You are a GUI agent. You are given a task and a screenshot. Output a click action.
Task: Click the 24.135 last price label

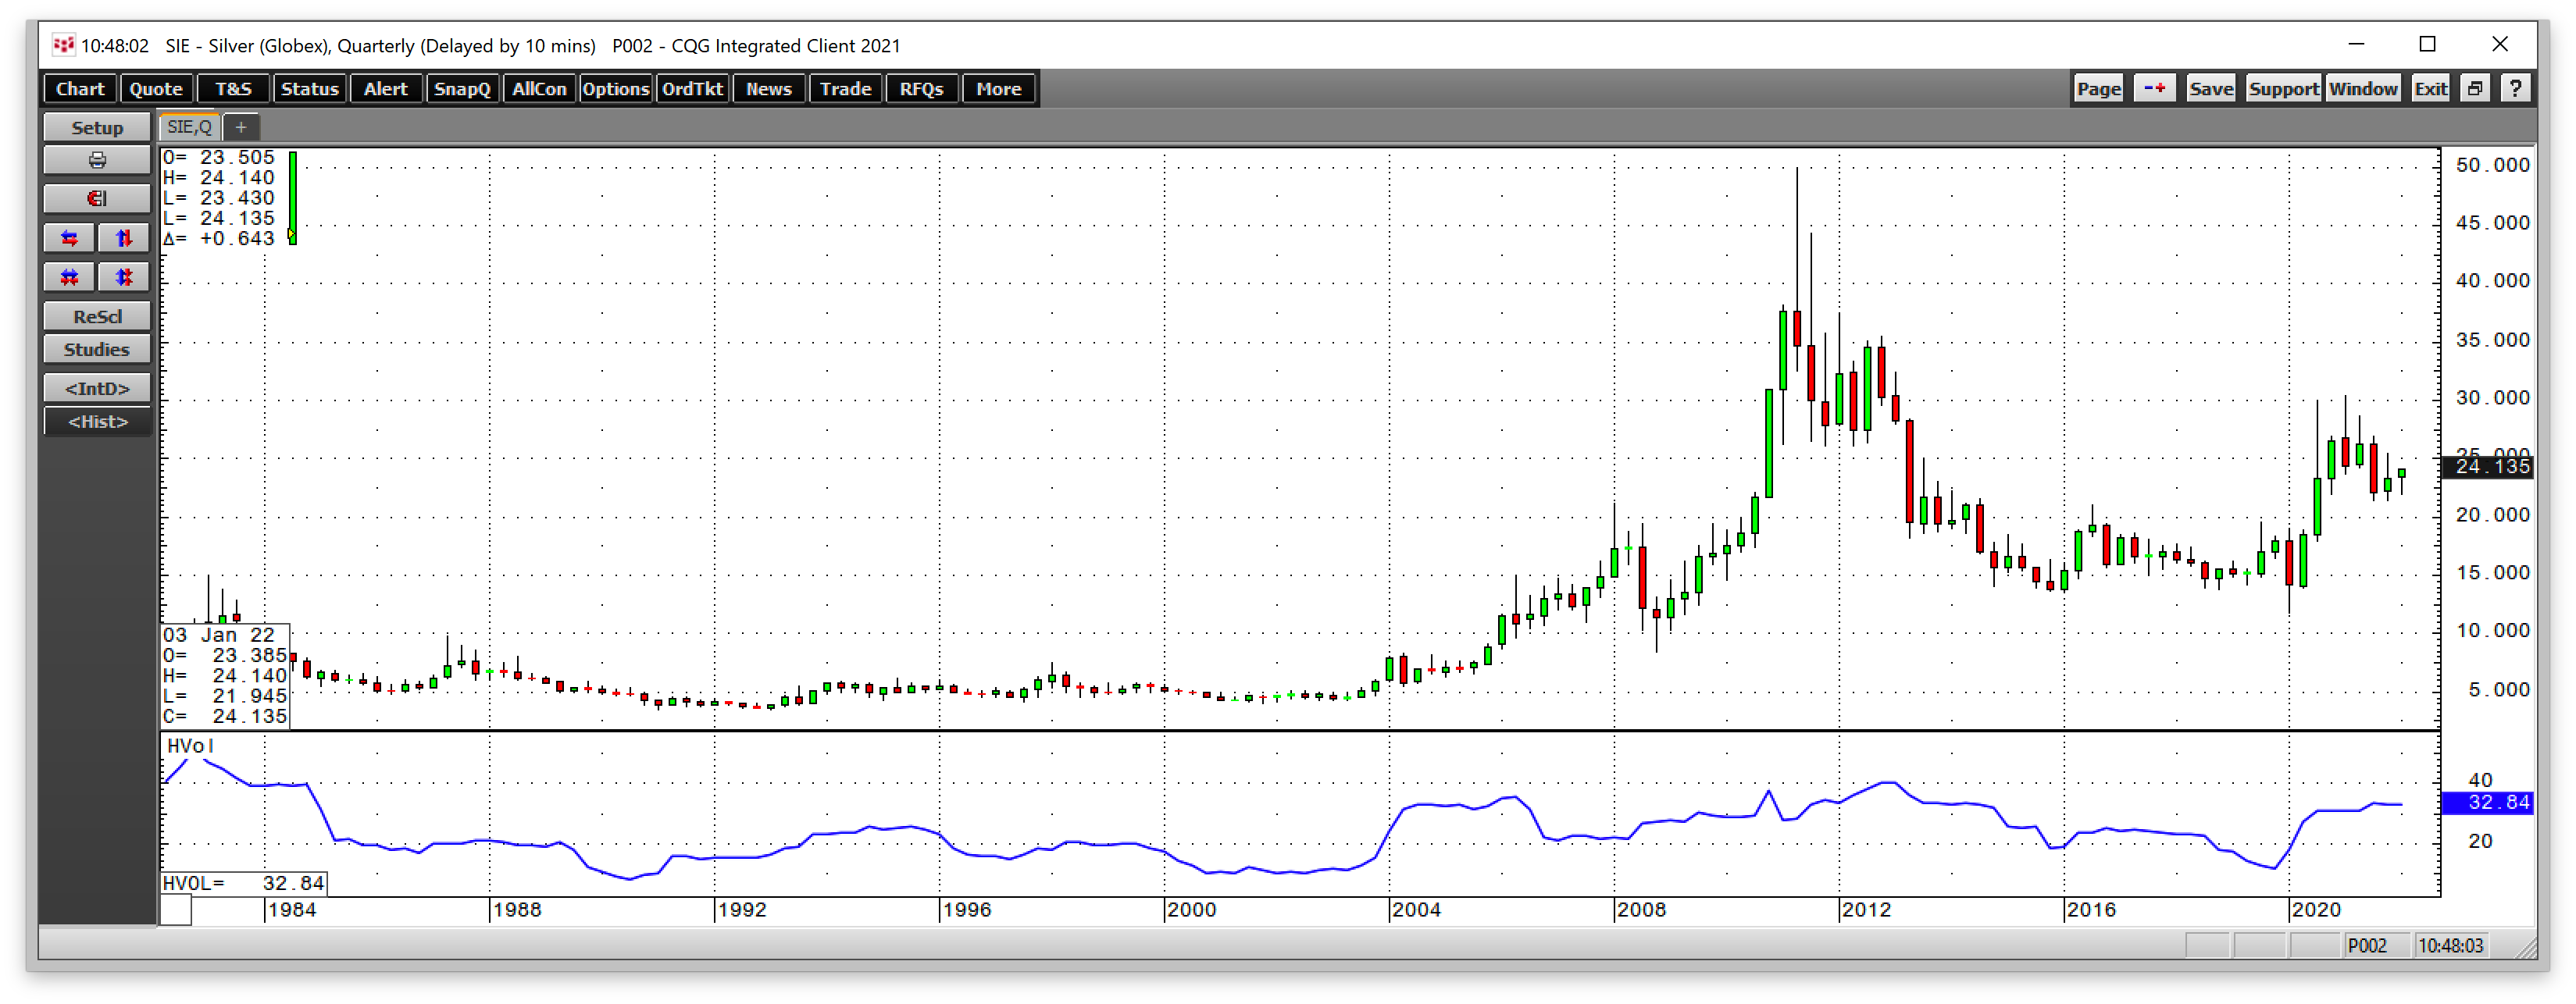(2488, 466)
